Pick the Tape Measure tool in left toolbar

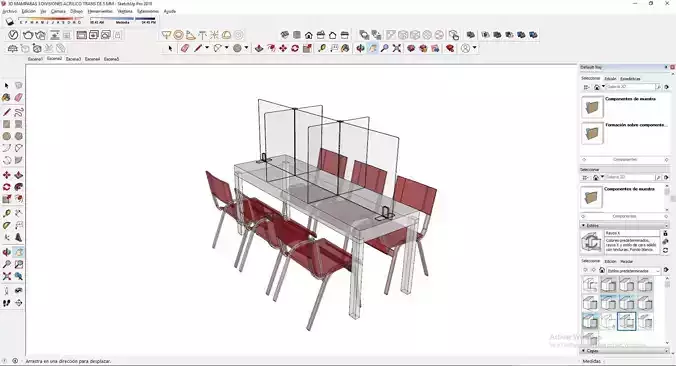coord(6,213)
